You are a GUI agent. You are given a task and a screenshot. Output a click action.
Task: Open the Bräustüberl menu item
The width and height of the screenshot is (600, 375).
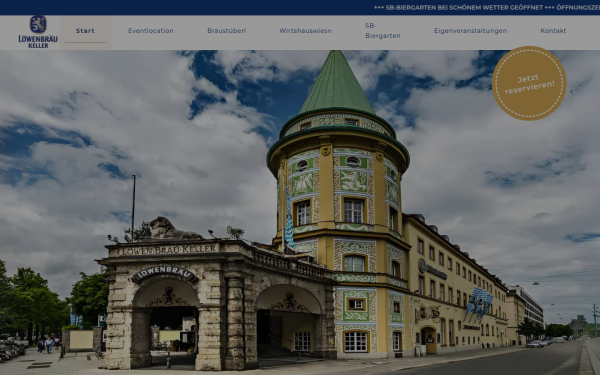227,31
